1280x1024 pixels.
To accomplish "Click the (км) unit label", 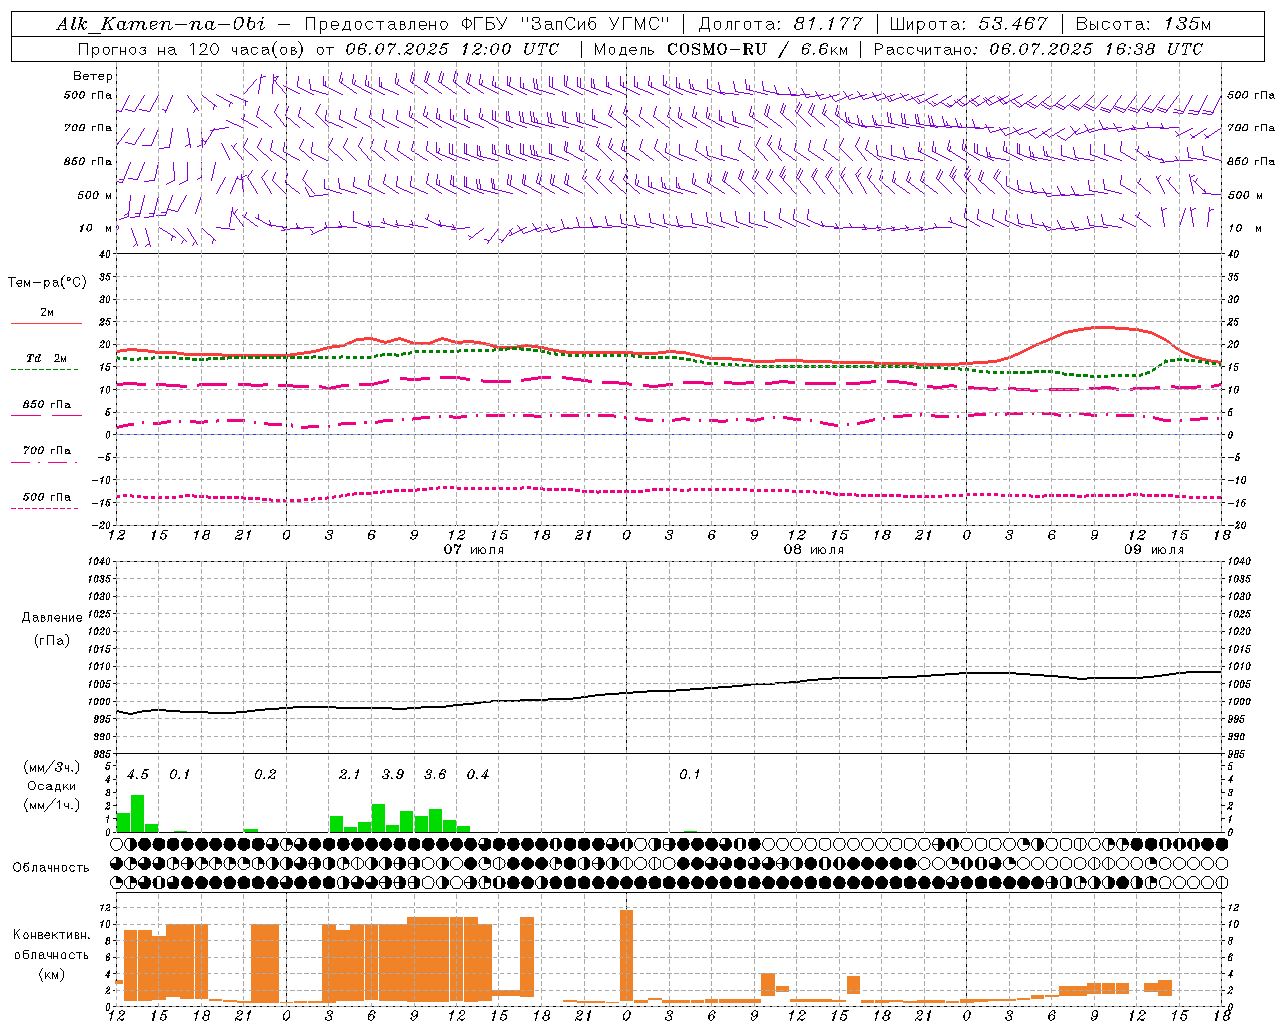I will 52,974.
